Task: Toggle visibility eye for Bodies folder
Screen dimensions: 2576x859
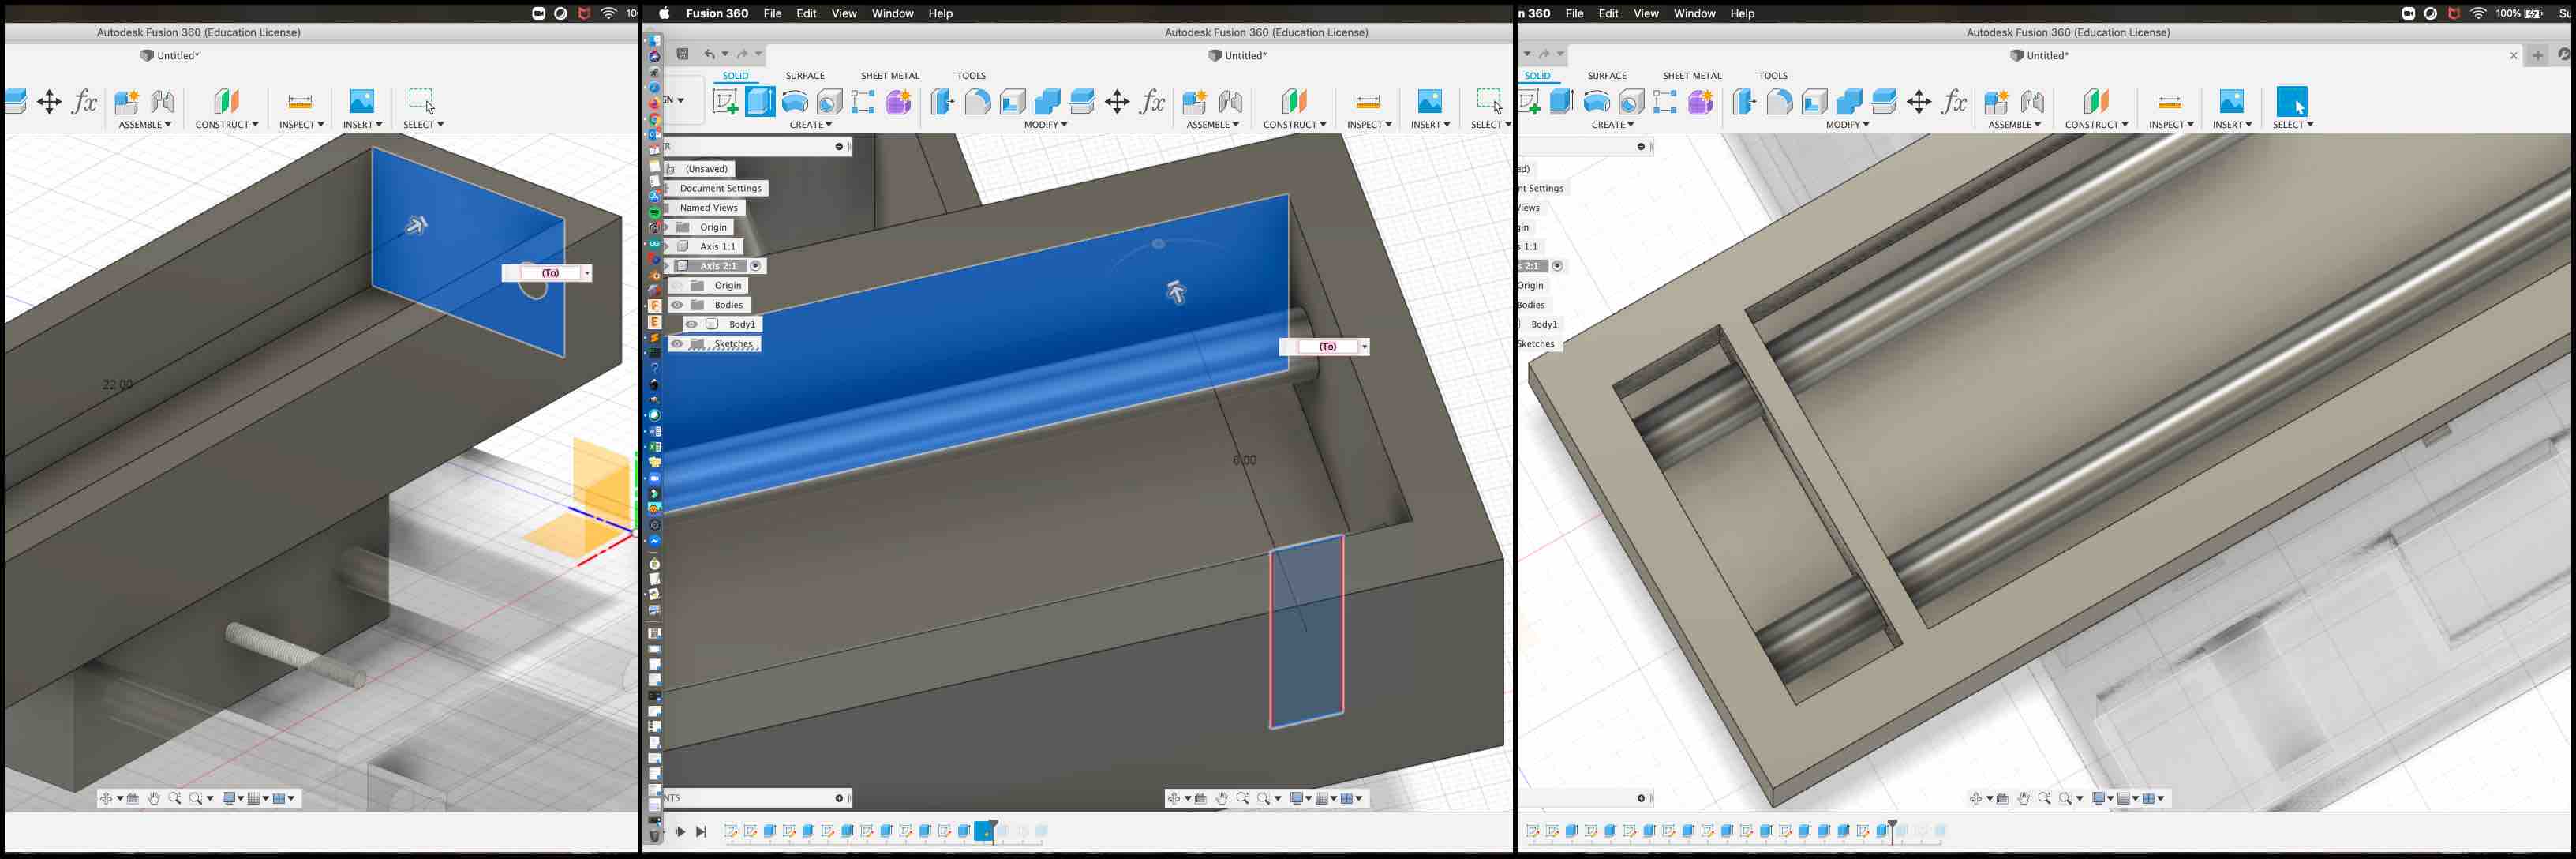Action: point(677,305)
